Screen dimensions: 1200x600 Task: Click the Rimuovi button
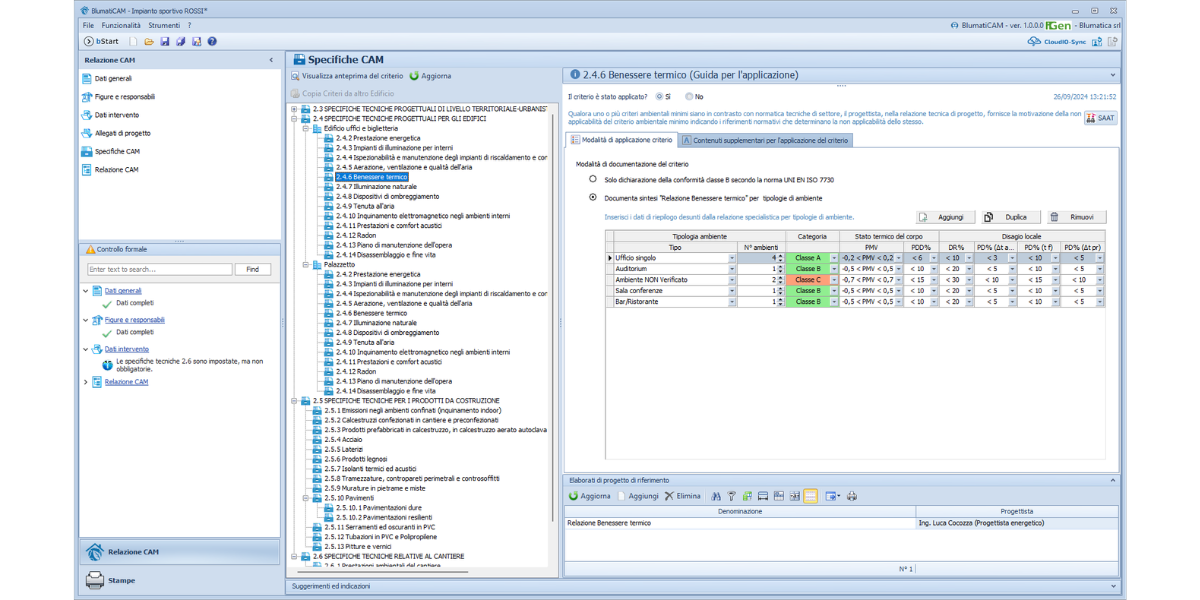(x=1076, y=217)
